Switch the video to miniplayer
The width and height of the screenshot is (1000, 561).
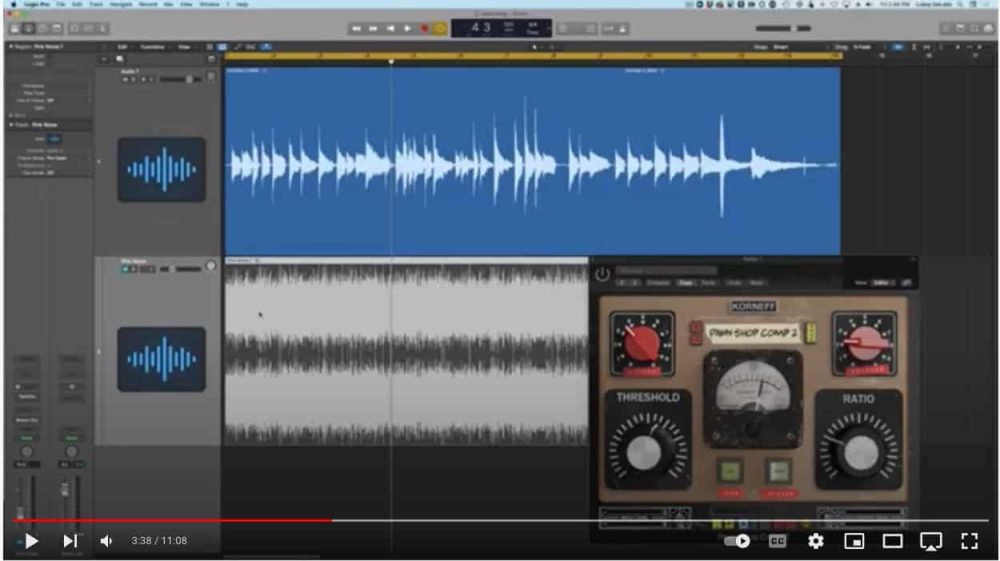pos(854,541)
